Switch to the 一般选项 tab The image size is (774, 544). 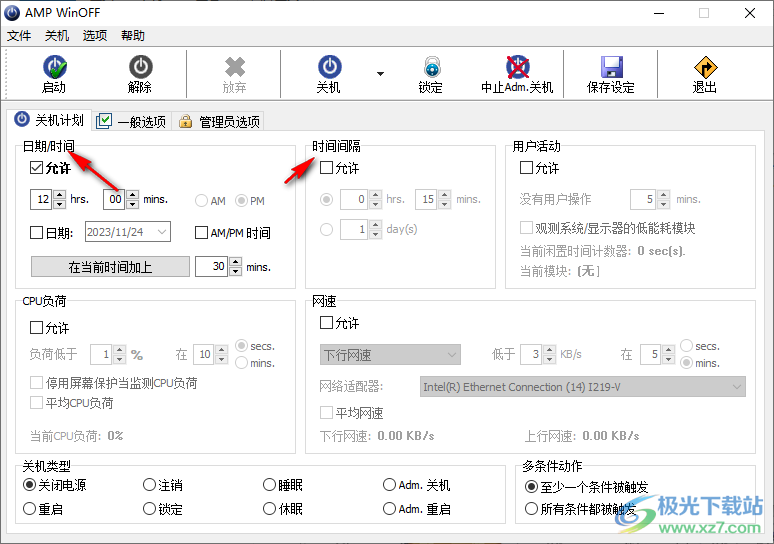[x=131, y=121]
